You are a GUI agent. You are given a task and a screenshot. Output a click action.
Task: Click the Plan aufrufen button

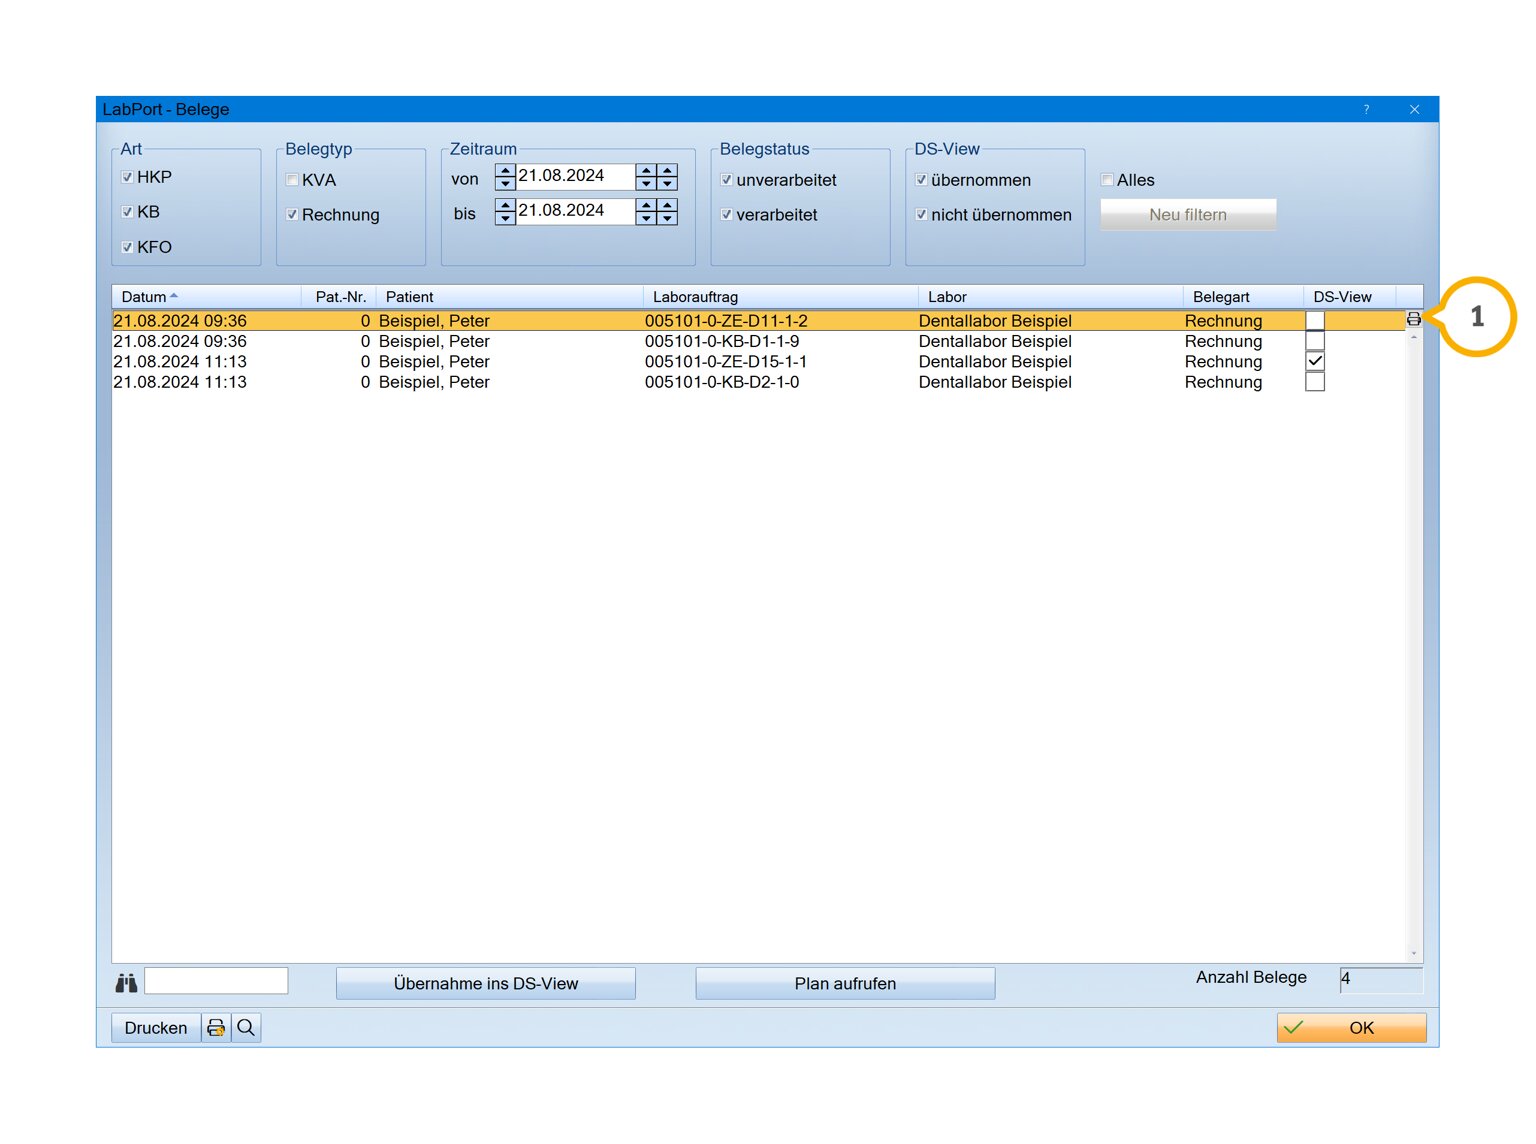pyautogui.click(x=845, y=984)
